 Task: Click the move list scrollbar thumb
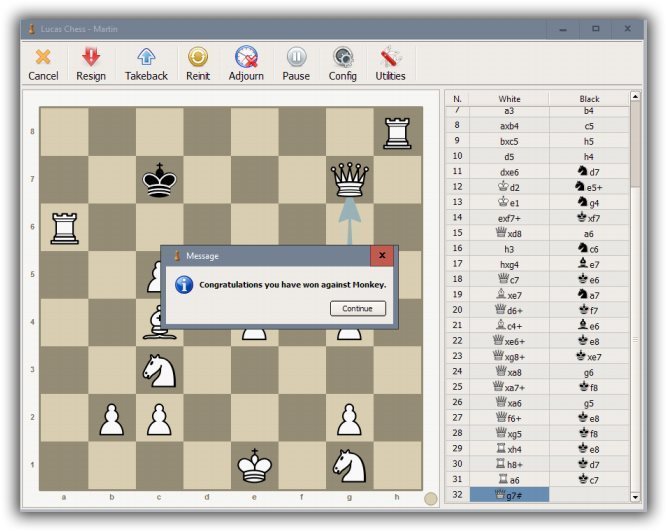(x=635, y=144)
